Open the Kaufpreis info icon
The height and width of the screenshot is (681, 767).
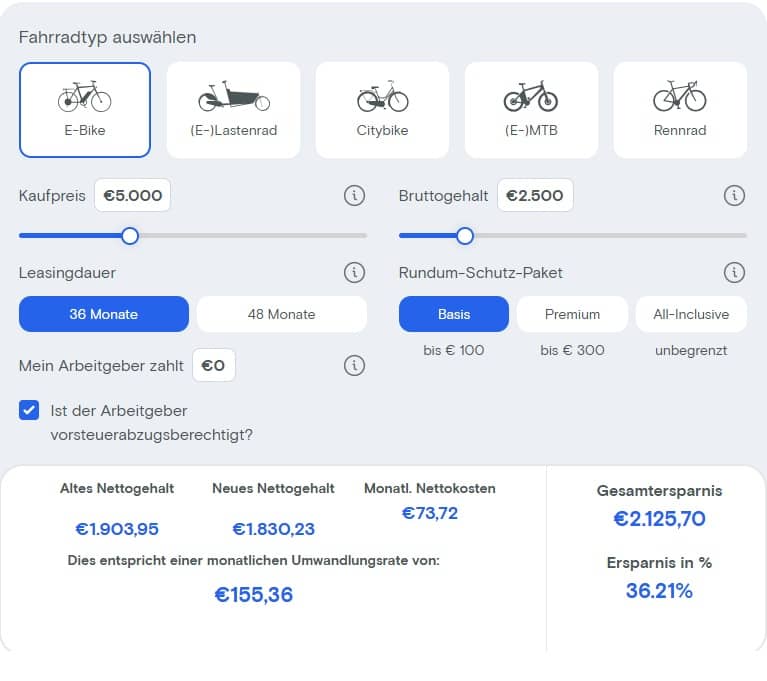click(x=354, y=195)
